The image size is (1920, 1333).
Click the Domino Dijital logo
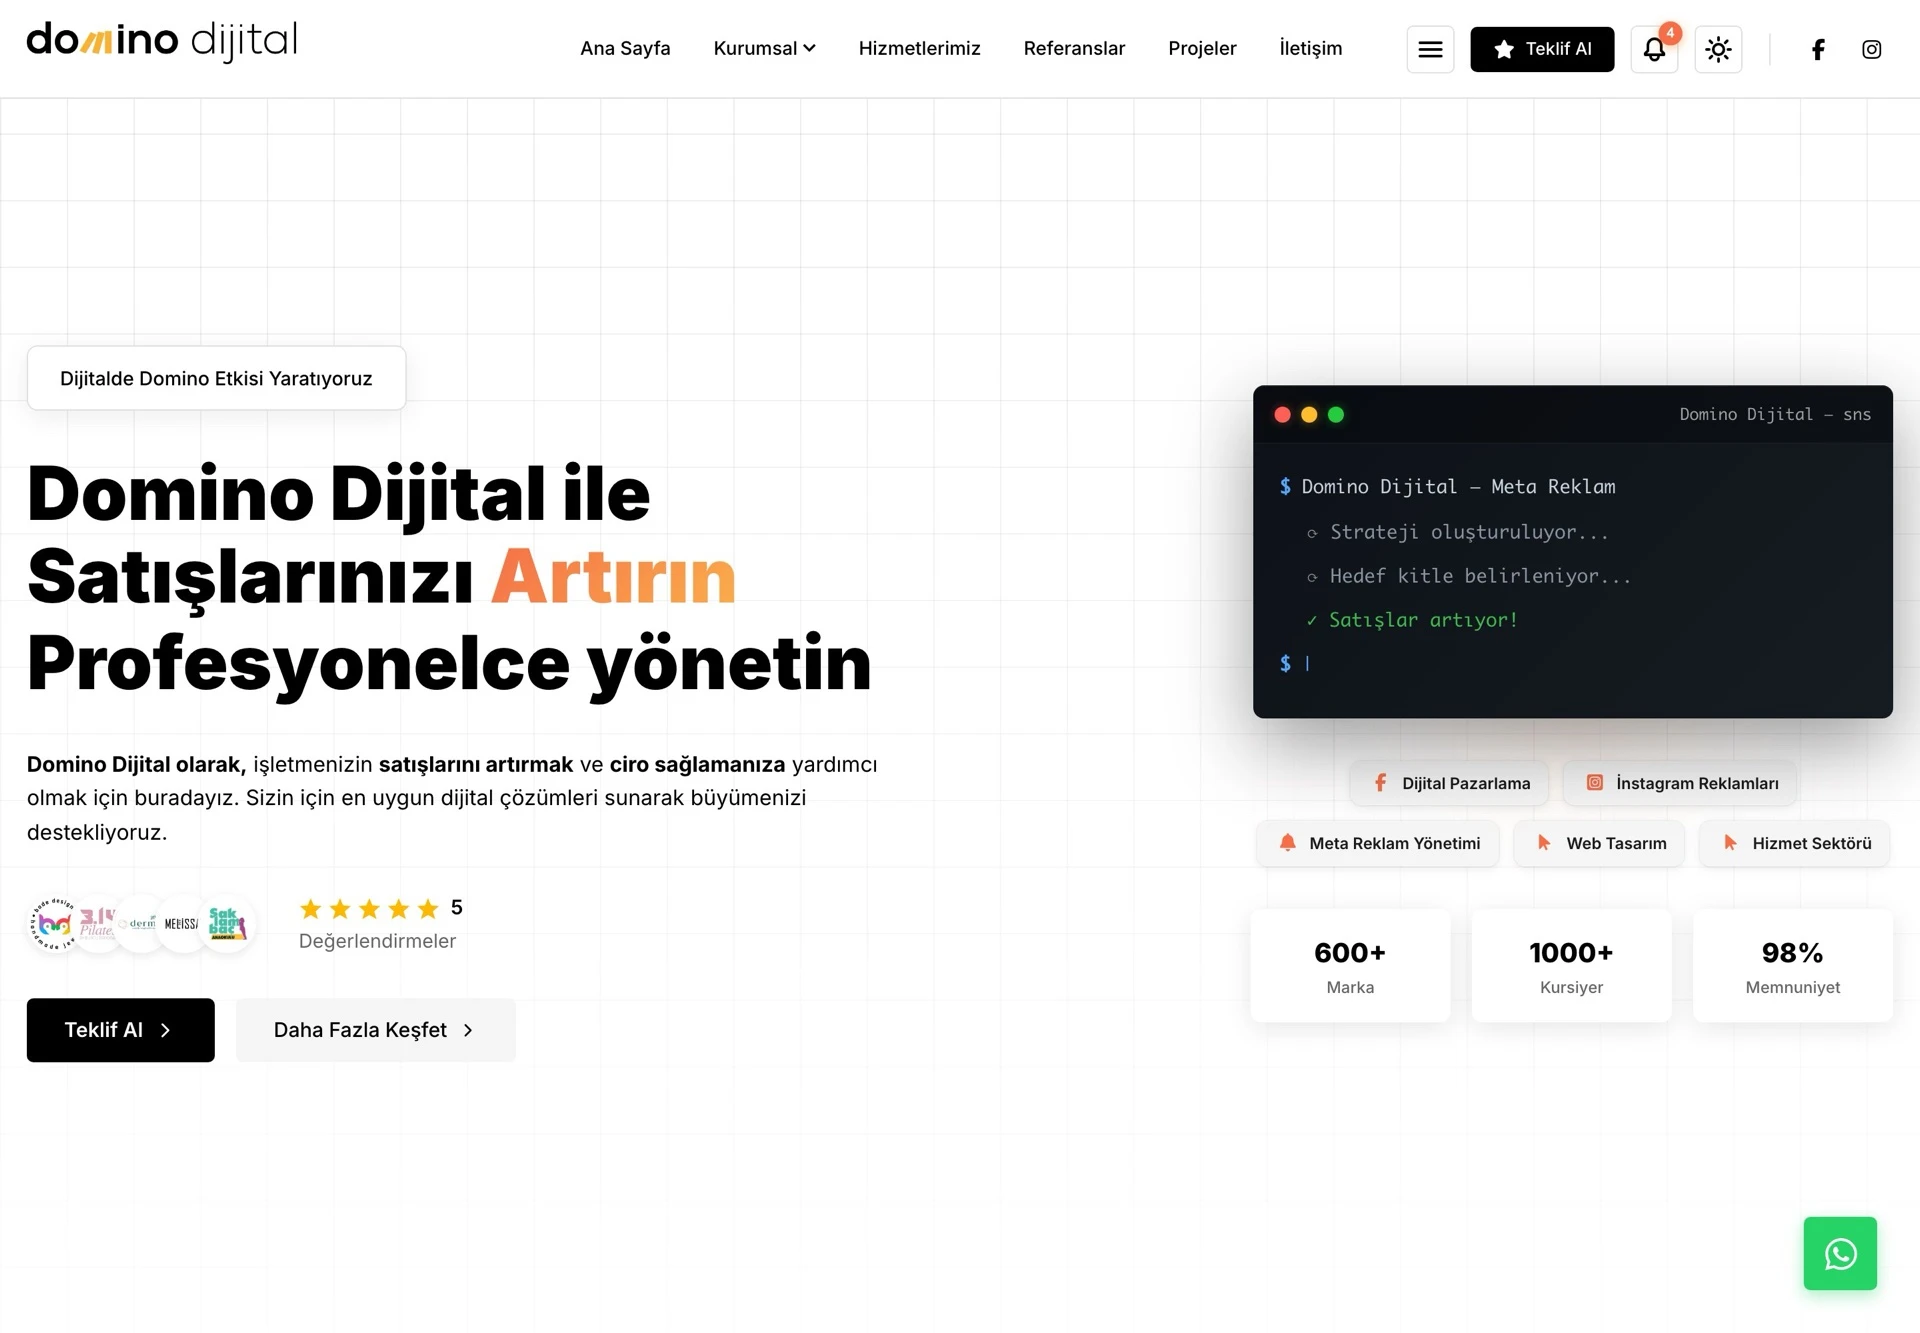pyautogui.click(x=162, y=42)
